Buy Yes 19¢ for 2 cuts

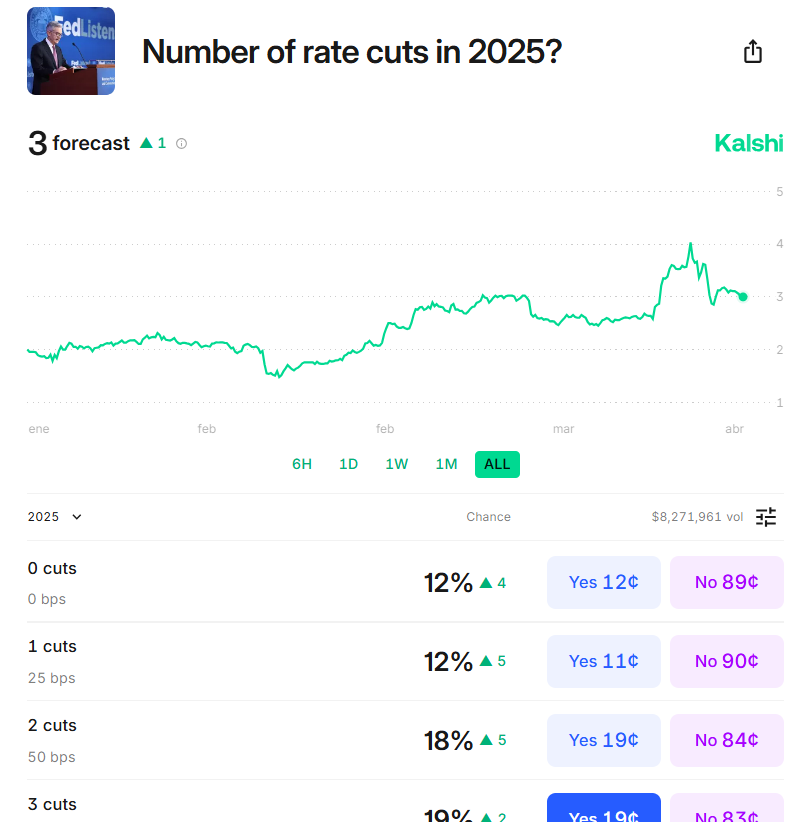point(604,740)
